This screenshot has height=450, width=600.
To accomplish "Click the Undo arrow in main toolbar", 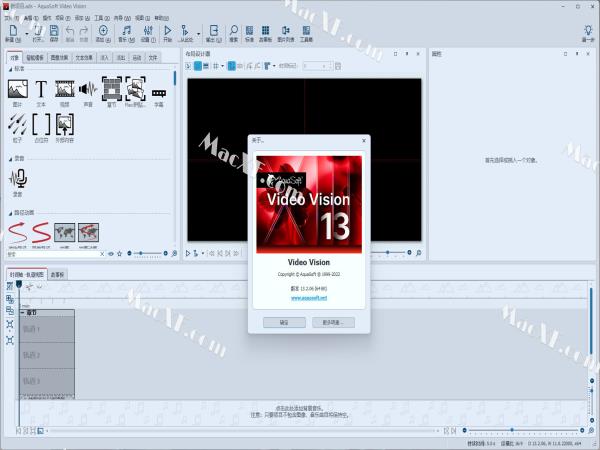I will tap(70, 31).
